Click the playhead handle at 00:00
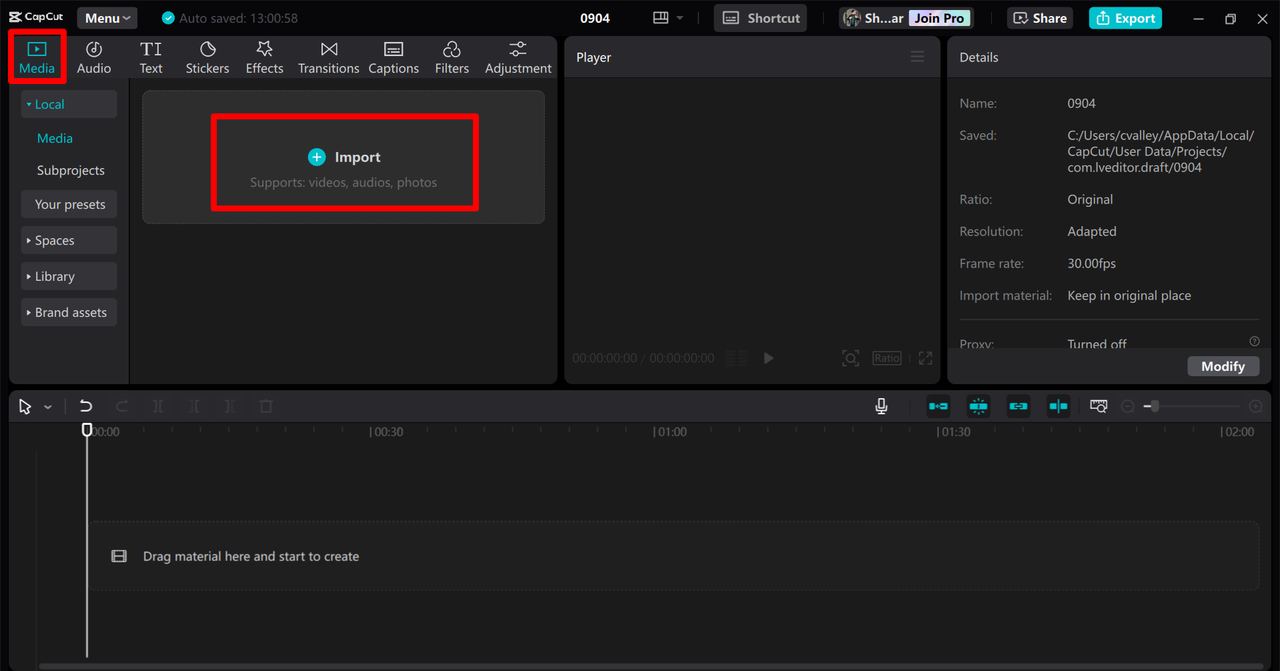Screen dimensions: 1280x671 pos(87,430)
